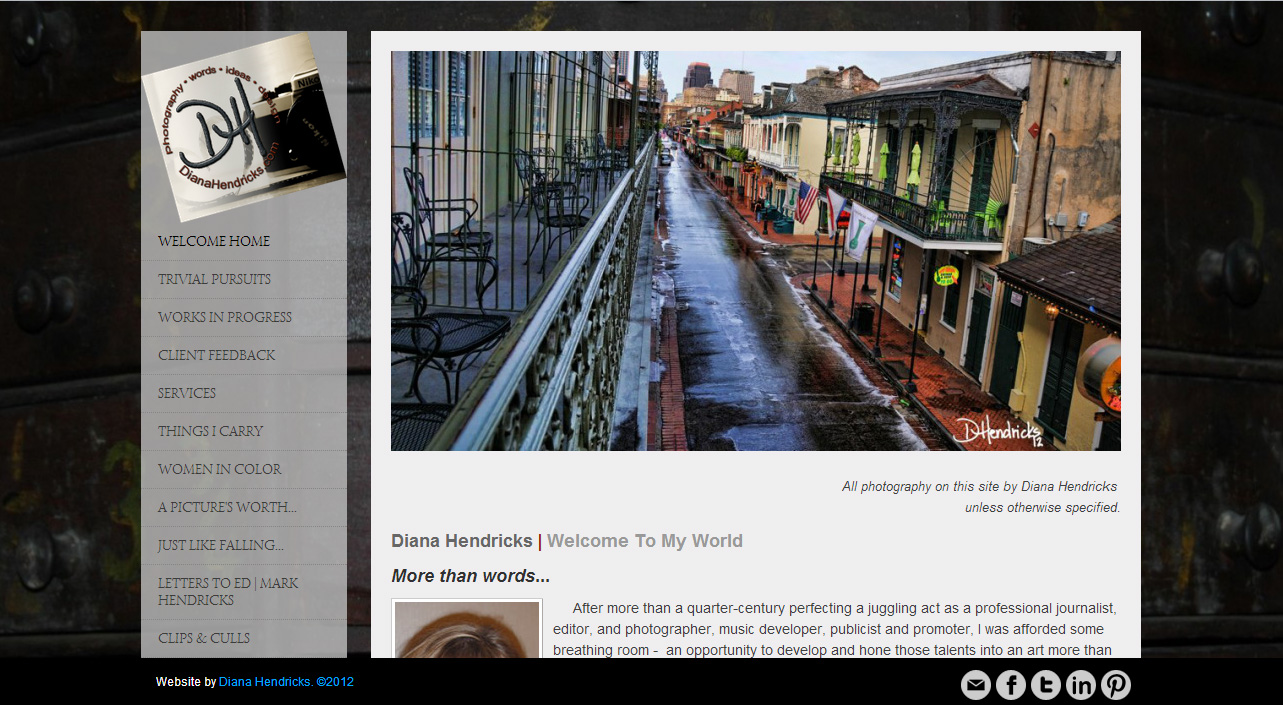
Task: Open the LinkedIn icon link
Action: click(x=1081, y=685)
